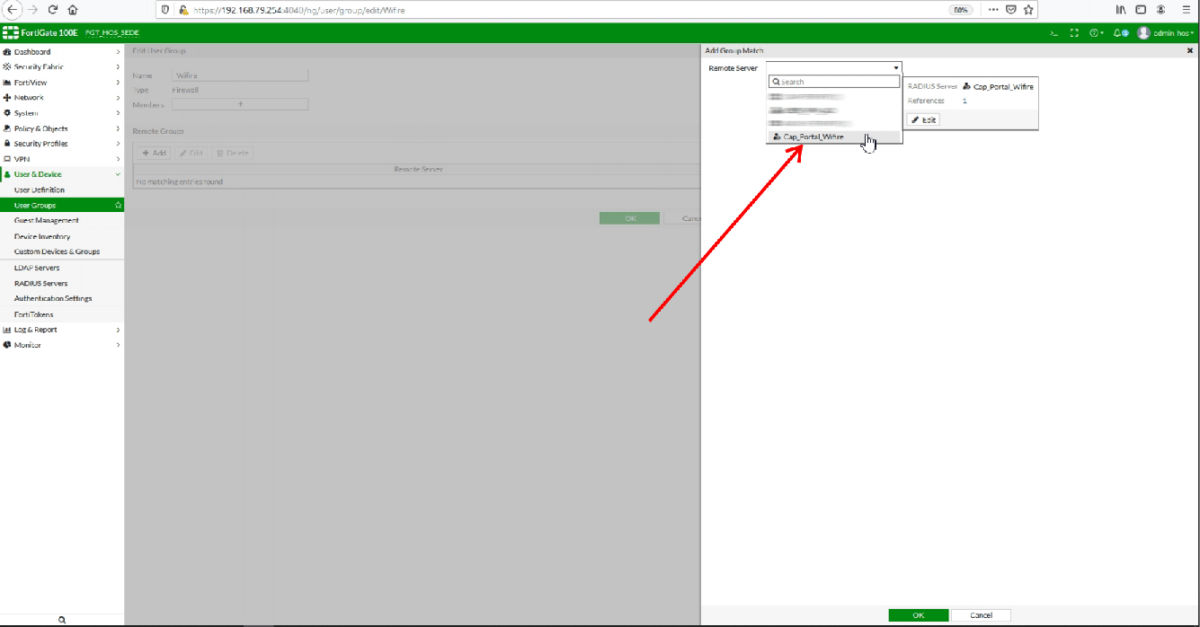
Task: Open the CLI console icon in header
Action: click(1053, 33)
